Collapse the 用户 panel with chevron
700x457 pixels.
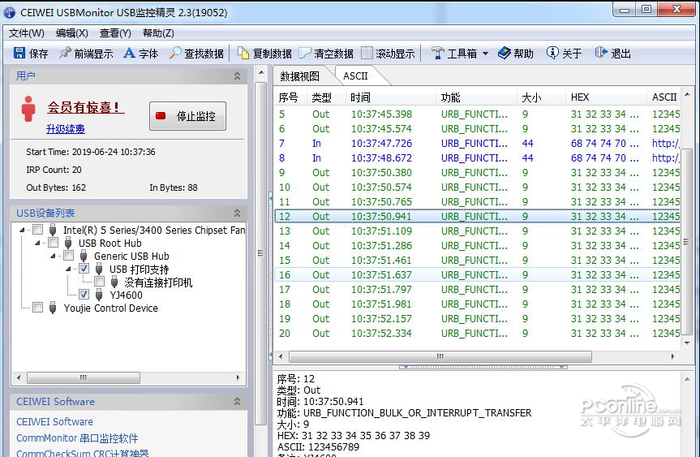(x=237, y=76)
